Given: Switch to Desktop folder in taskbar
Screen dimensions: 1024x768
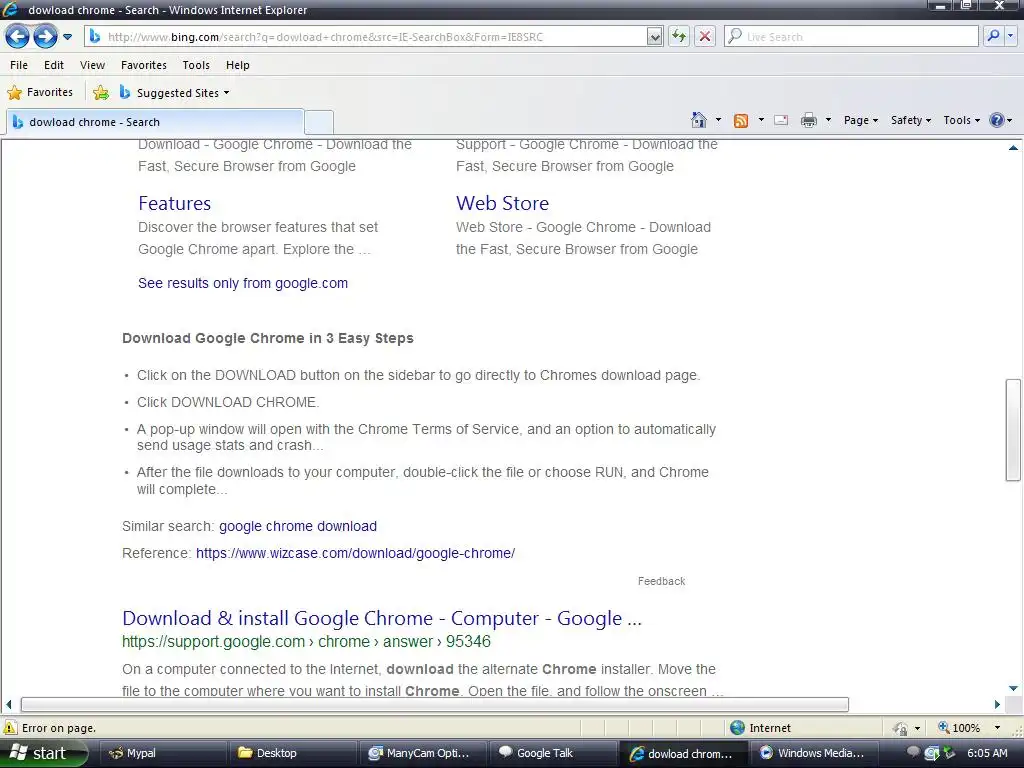Looking at the screenshot, I should [x=293, y=753].
